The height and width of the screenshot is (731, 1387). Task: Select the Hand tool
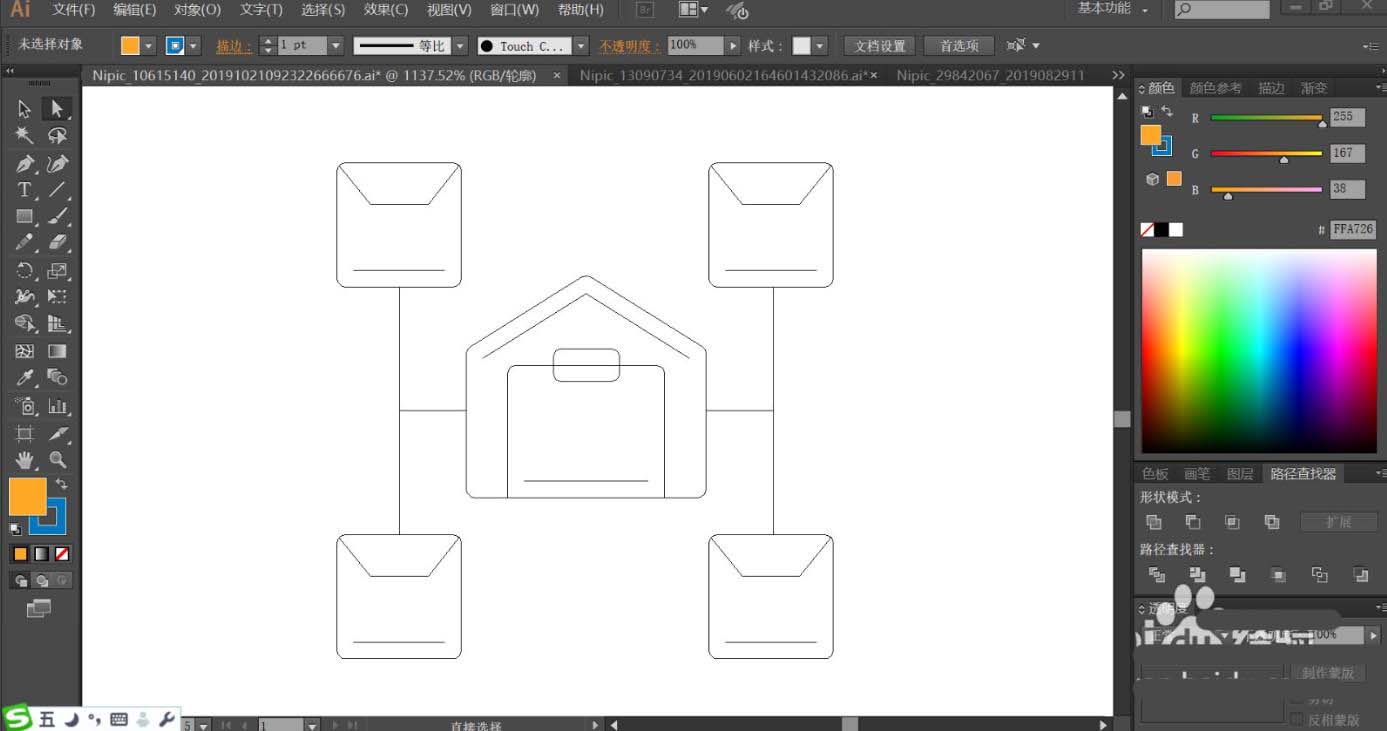[x=25, y=460]
